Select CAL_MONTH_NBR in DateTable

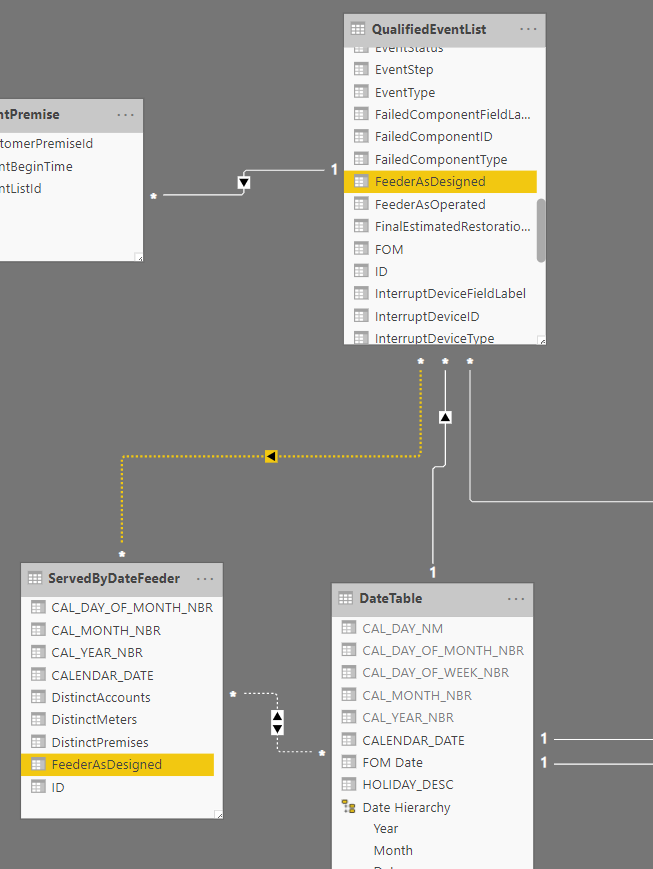pos(417,696)
